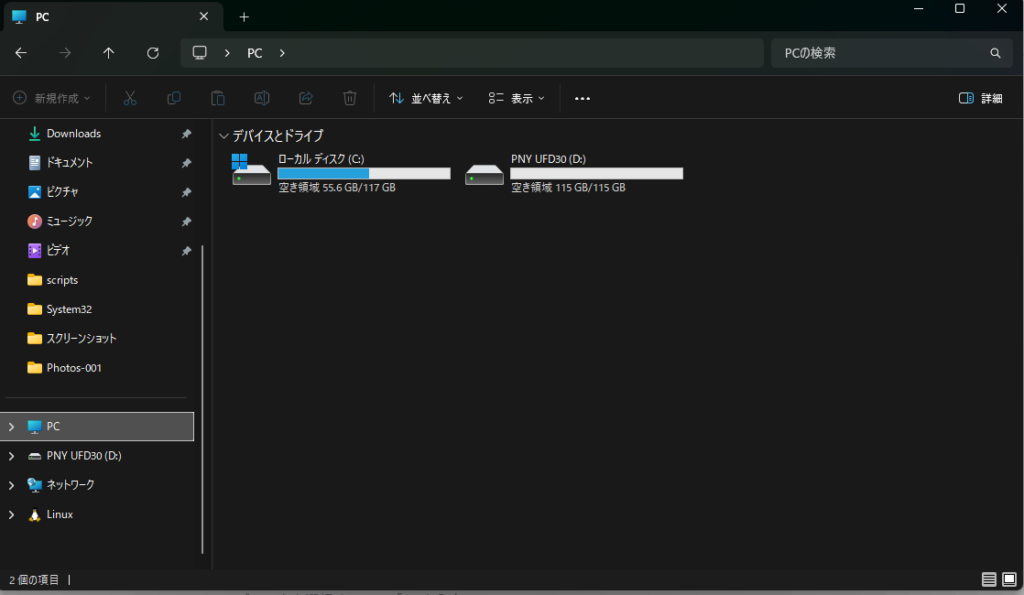The width and height of the screenshot is (1024, 595).
Task: Click the PCの検索 search box
Action: pos(880,53)
